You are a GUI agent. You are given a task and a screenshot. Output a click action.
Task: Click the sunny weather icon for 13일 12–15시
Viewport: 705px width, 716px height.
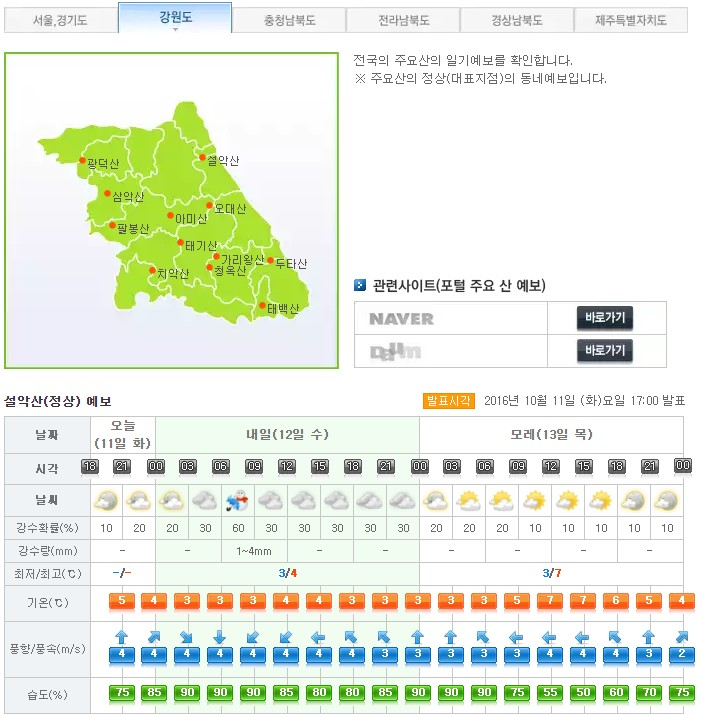tap(568, 500)
